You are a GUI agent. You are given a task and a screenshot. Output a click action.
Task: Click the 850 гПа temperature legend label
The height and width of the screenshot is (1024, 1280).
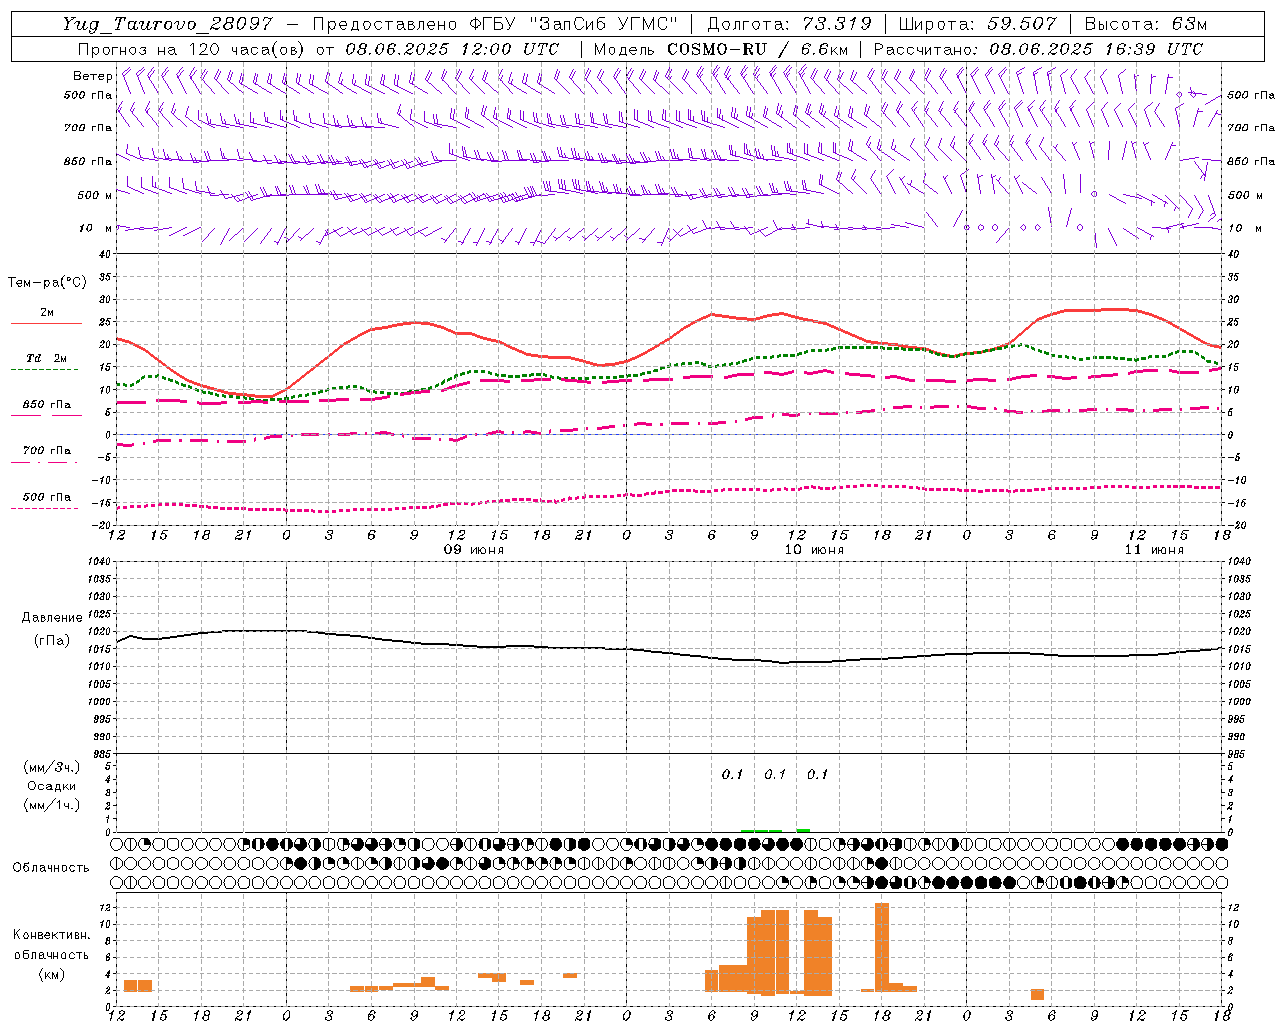coord(47,405)
